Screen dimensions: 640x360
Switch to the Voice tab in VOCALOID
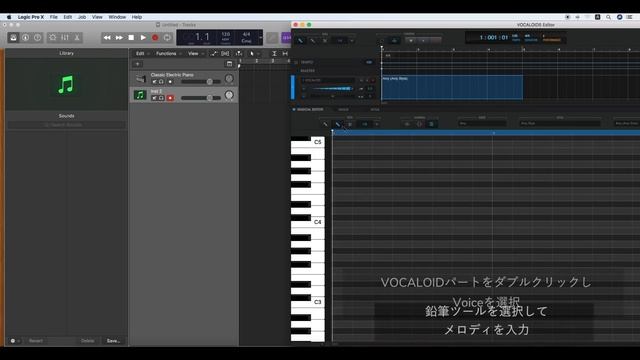click(x=343, y=109)
